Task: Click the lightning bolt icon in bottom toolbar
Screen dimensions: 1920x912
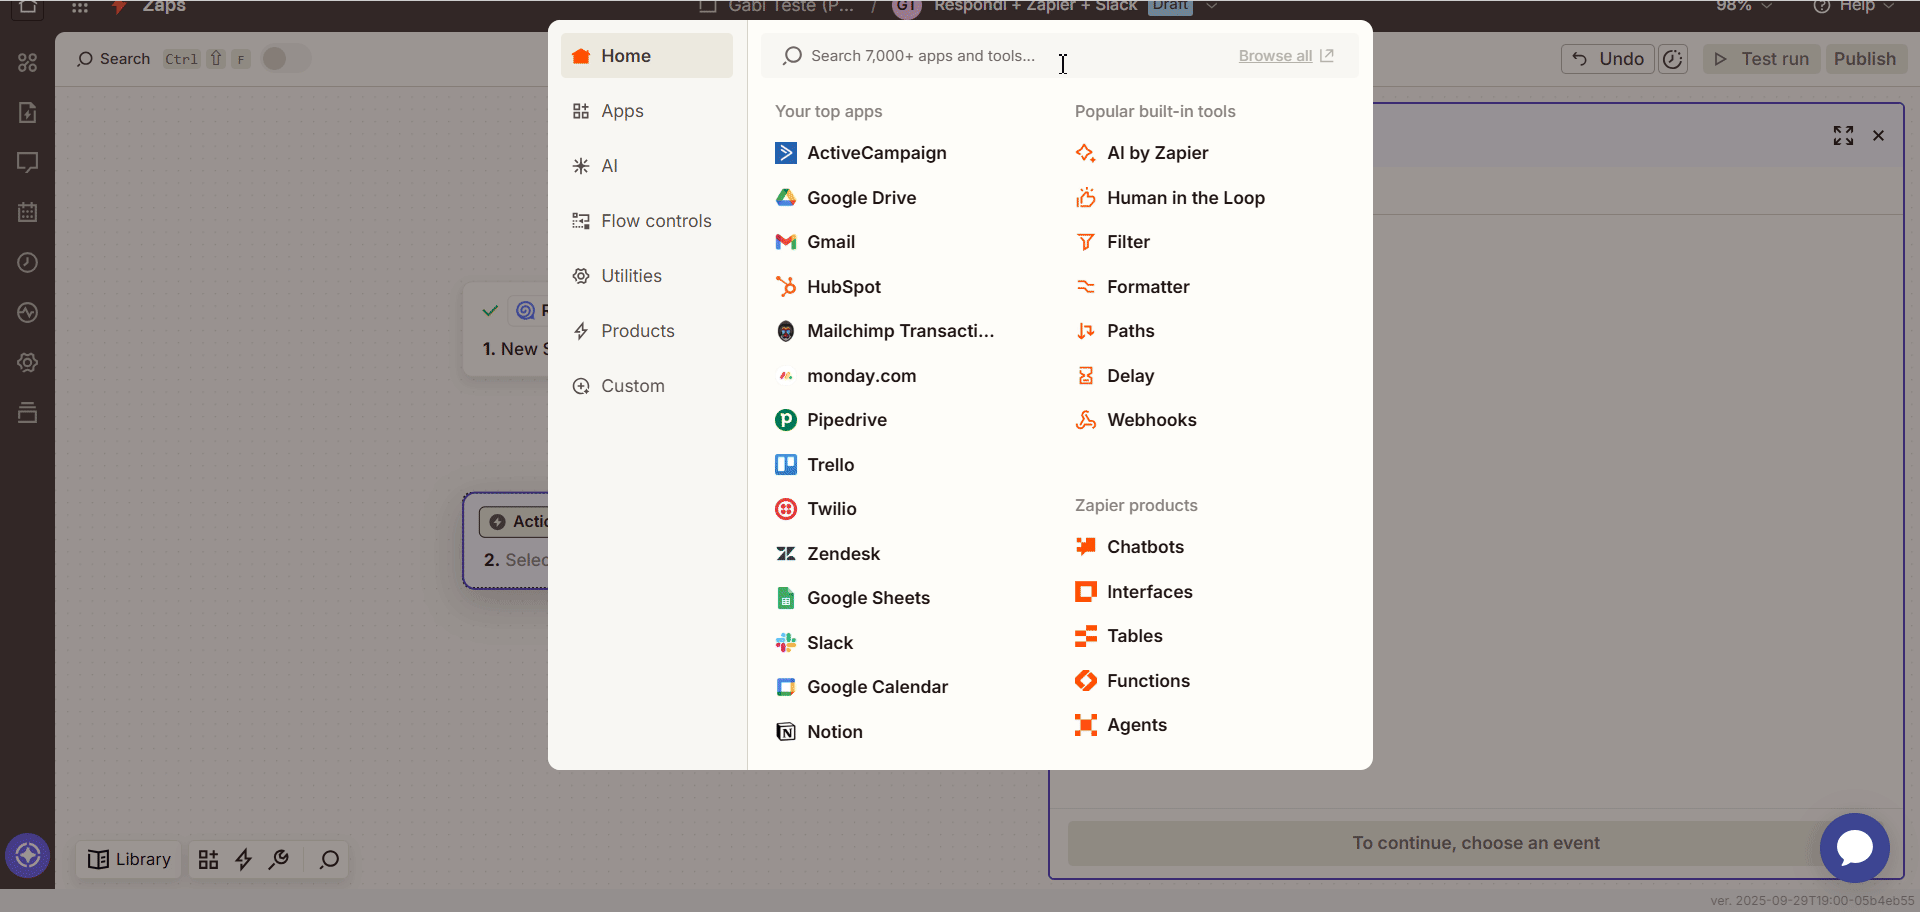Action: pyautogui.click(x=243, y=860)
